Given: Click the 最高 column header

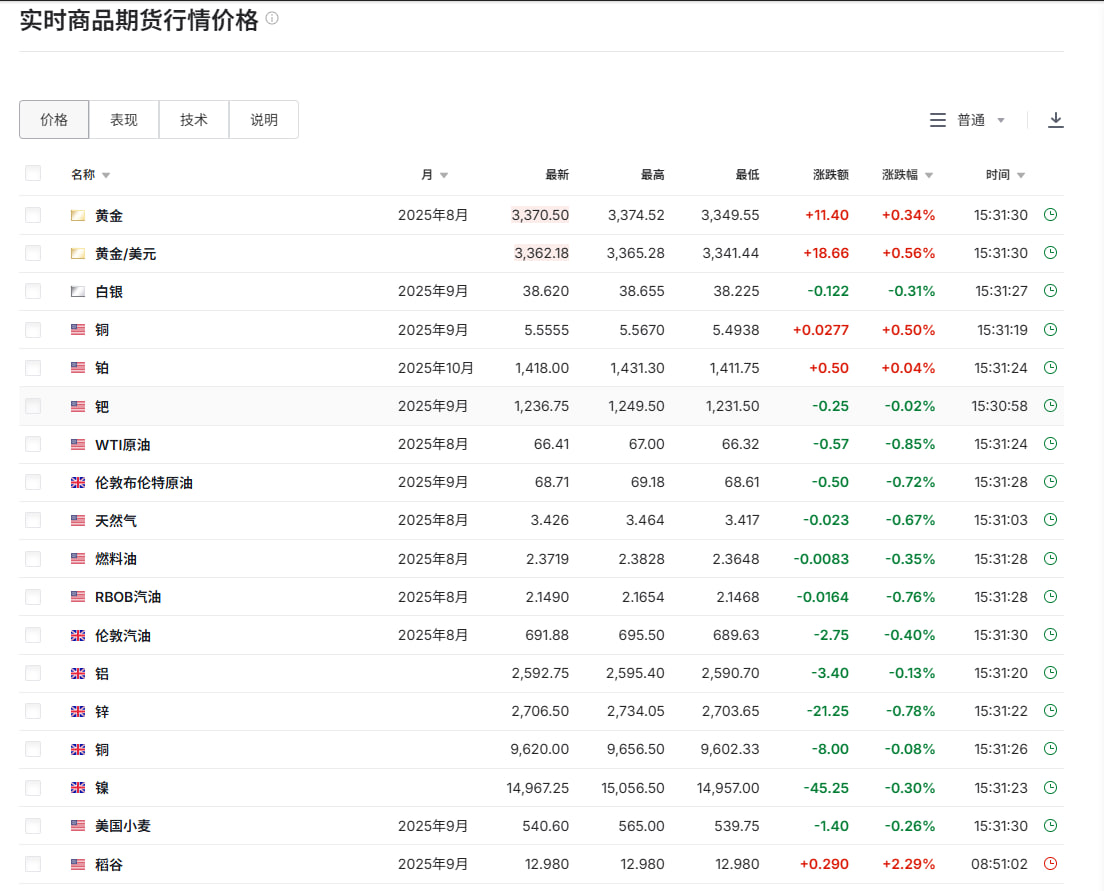Looking at the screenshot, I should click(x=652, y=175).
